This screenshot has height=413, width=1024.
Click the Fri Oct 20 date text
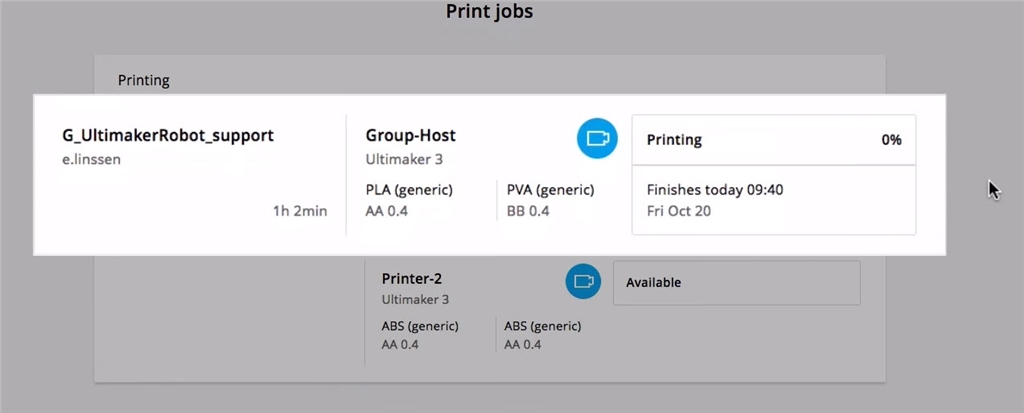pyautogui.click(x=679, y=211)
